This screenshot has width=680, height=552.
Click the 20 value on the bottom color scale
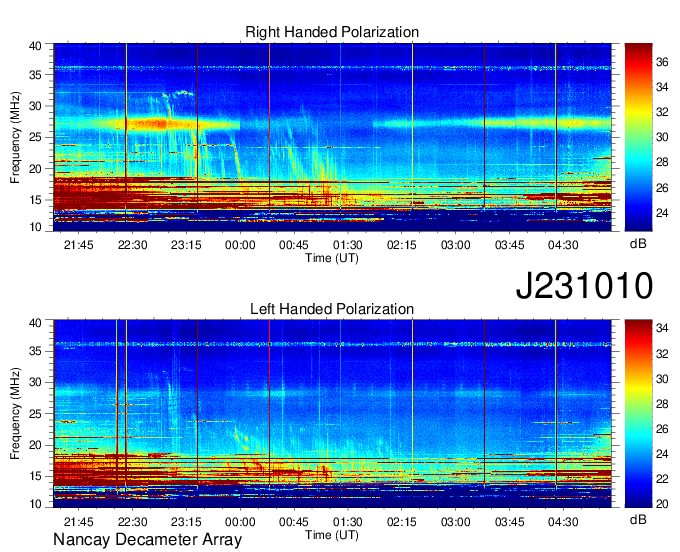point(662,504)
